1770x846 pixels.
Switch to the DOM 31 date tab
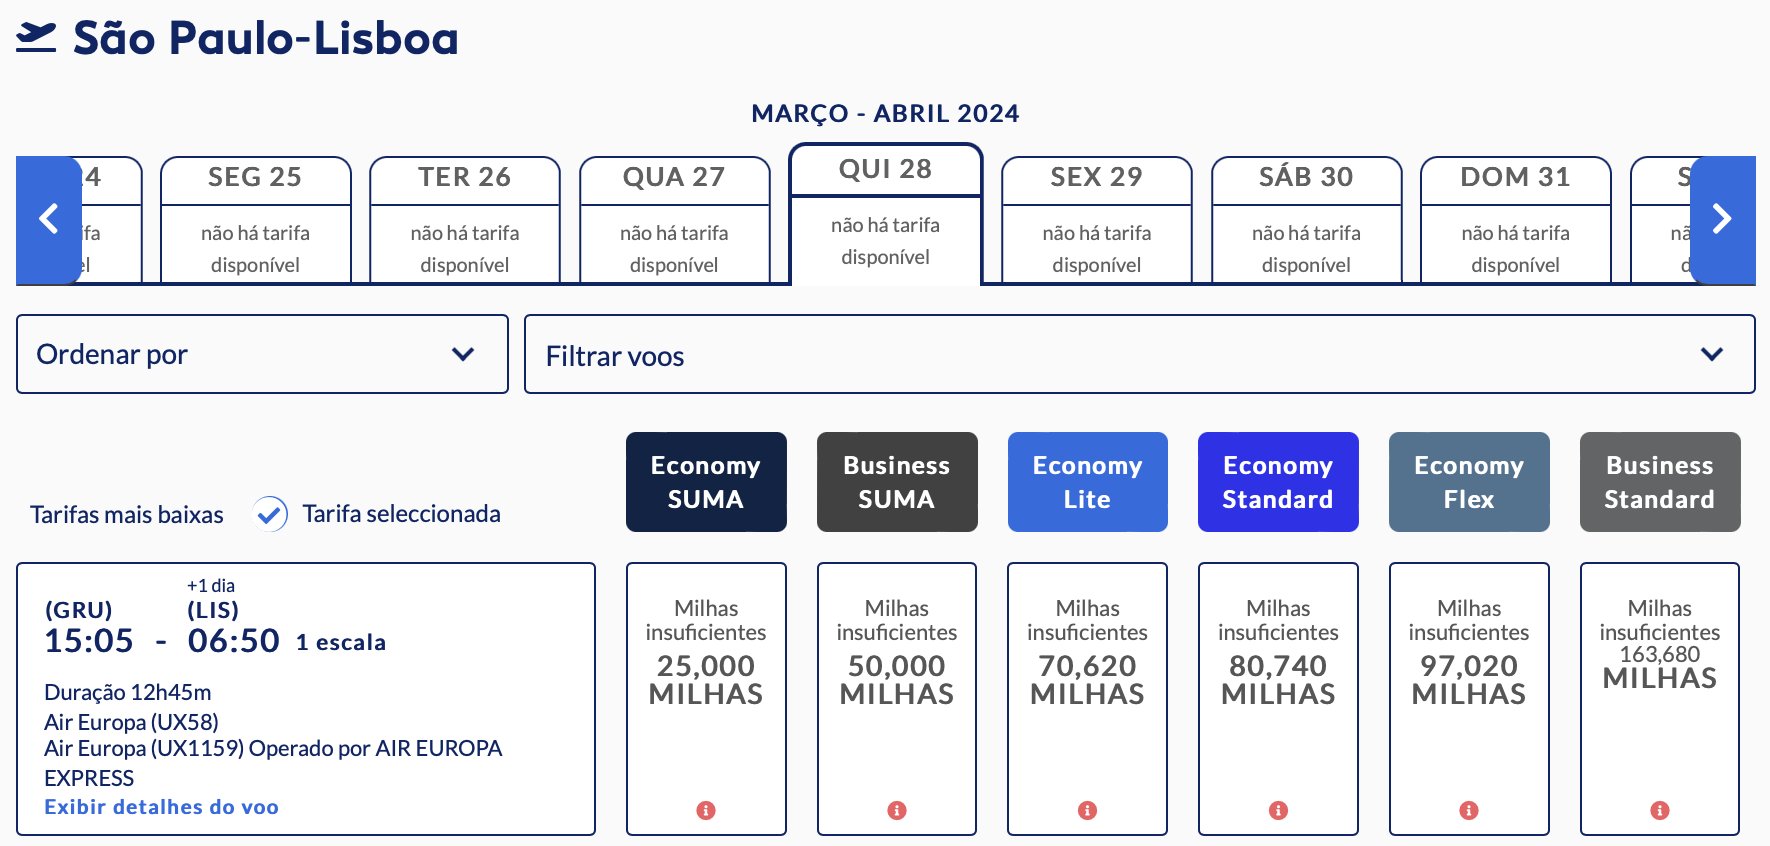click(x=1516, y=220)
